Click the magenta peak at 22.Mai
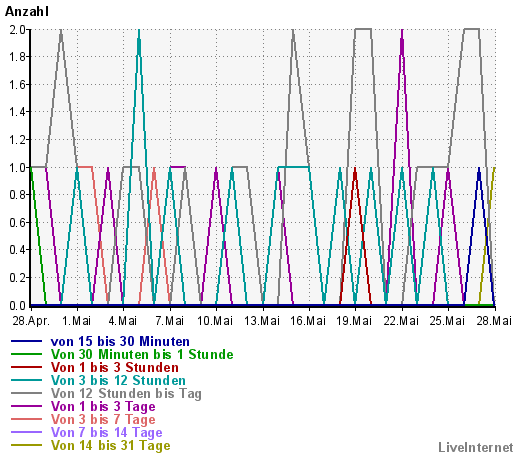This screenshot has height=457, width=520. pos(402,32)
